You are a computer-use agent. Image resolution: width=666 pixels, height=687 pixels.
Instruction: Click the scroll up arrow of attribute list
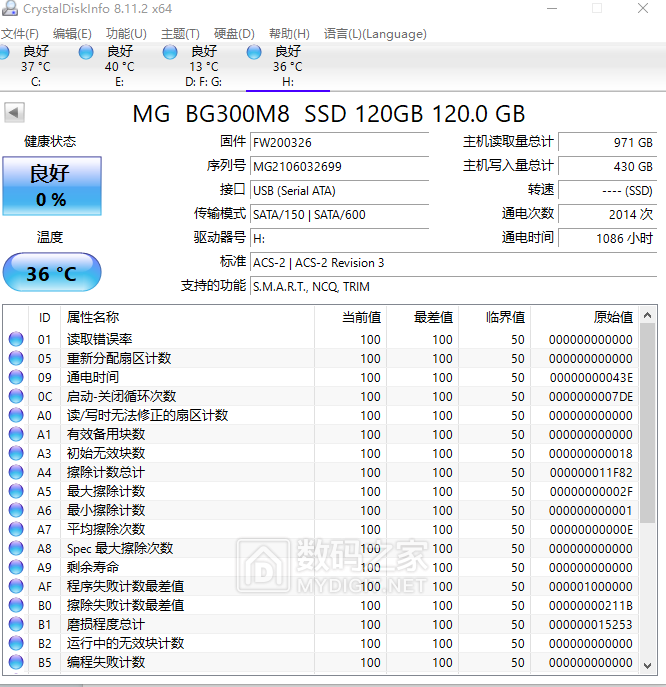click(648, 315)
